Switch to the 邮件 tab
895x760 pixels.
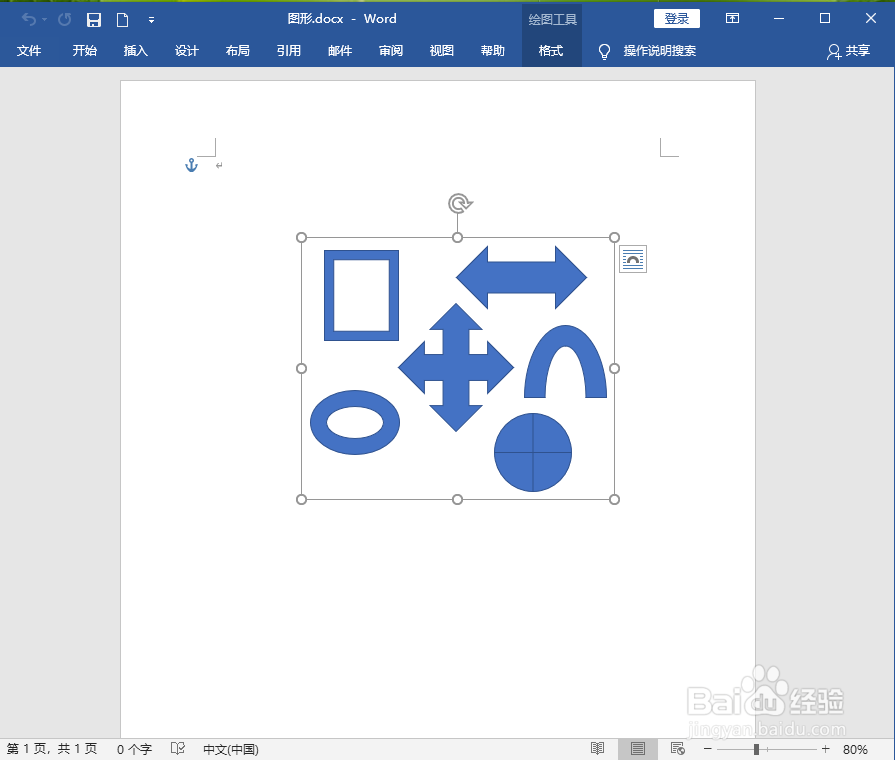[340, 51]
